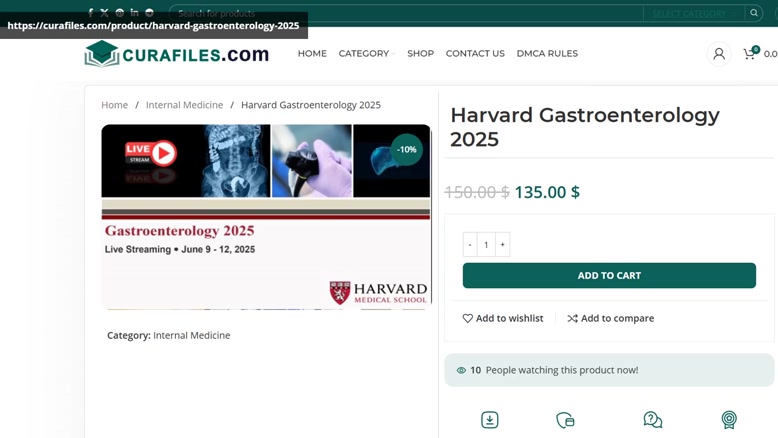This screenshot has height=438, width=778.
Task: Decrease quantity with minus button
Action: [x=470, y=245]
